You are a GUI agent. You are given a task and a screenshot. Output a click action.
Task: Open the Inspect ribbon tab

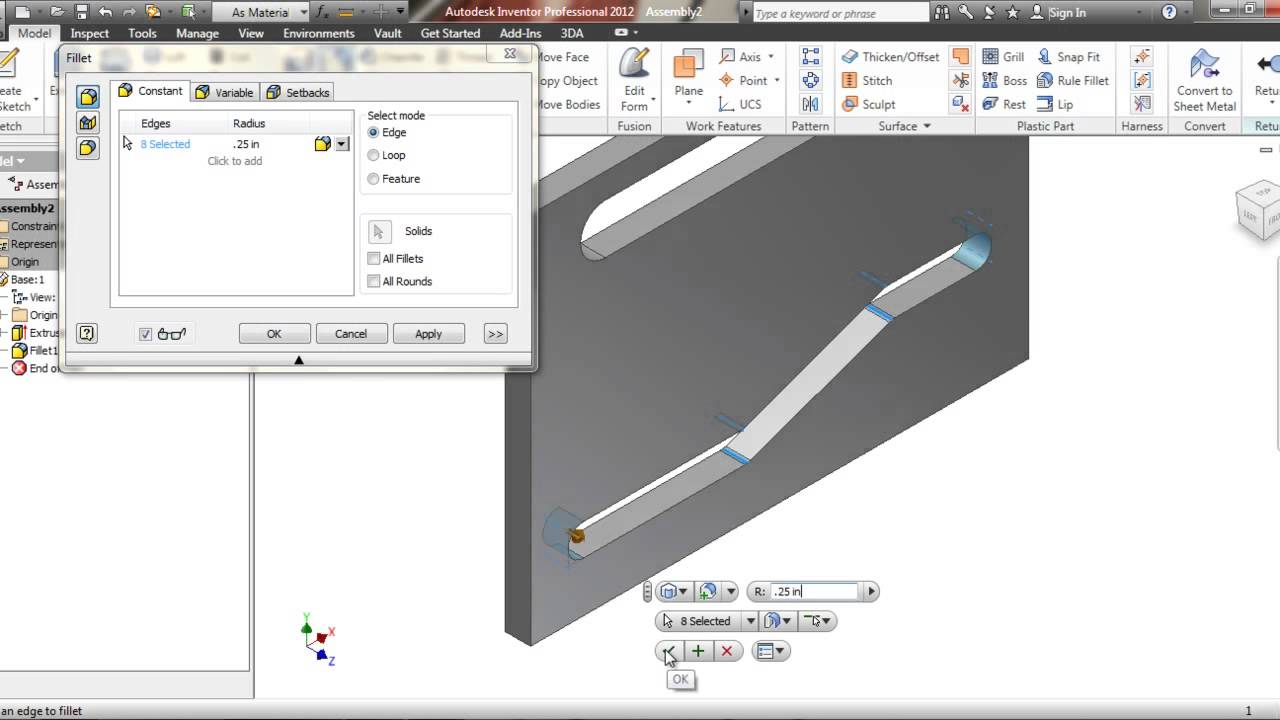point(89,33)
